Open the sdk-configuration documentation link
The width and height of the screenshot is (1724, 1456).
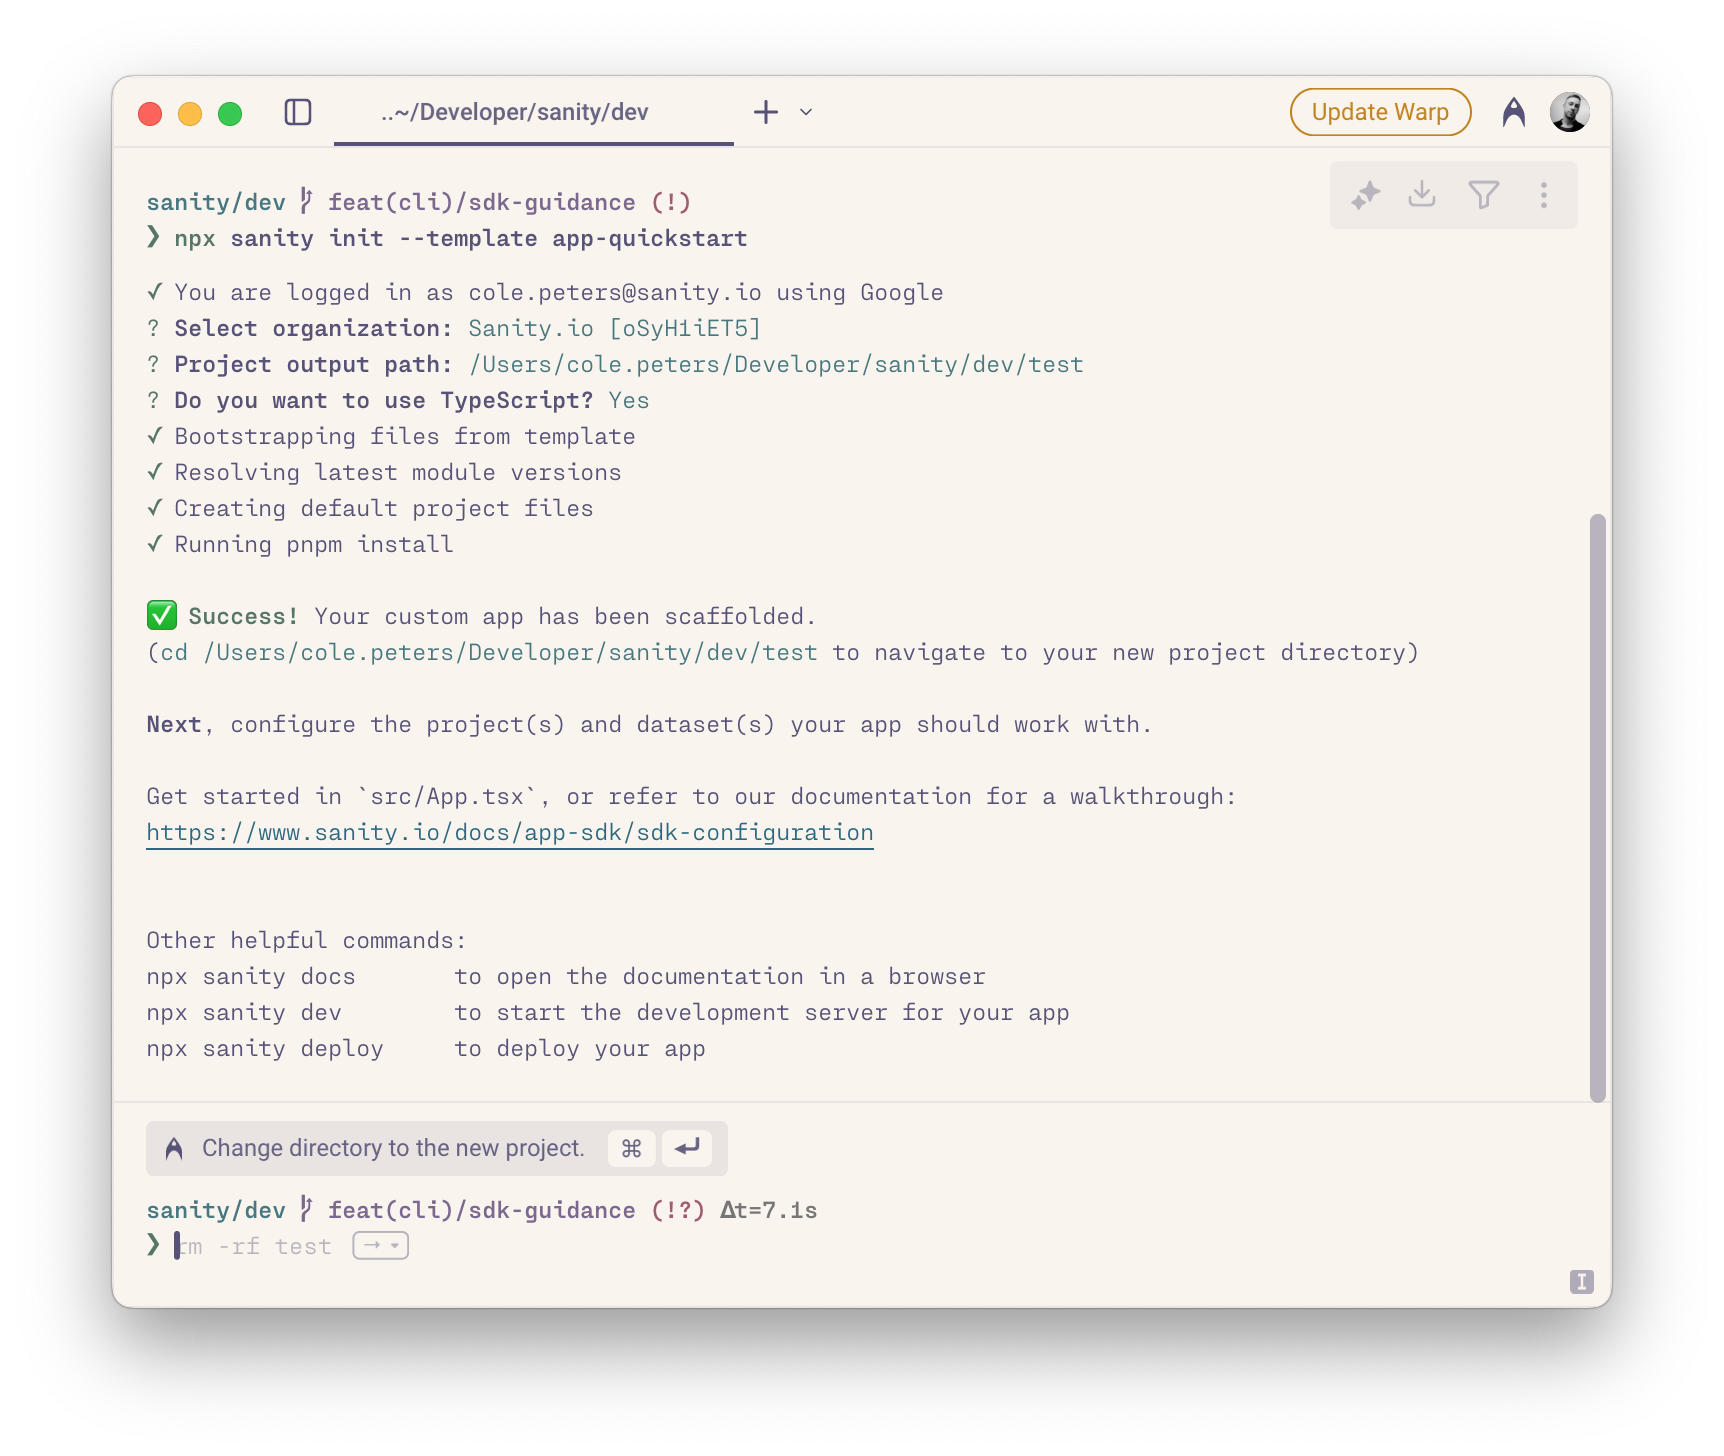tap(510, 833)
